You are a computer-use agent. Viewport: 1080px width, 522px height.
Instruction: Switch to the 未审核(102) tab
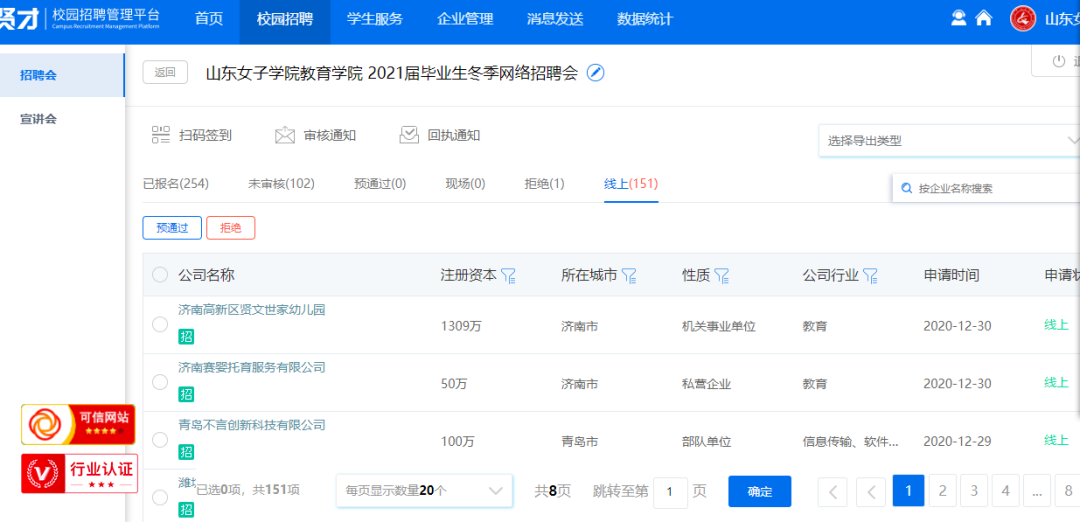click(x=281, y=184)
